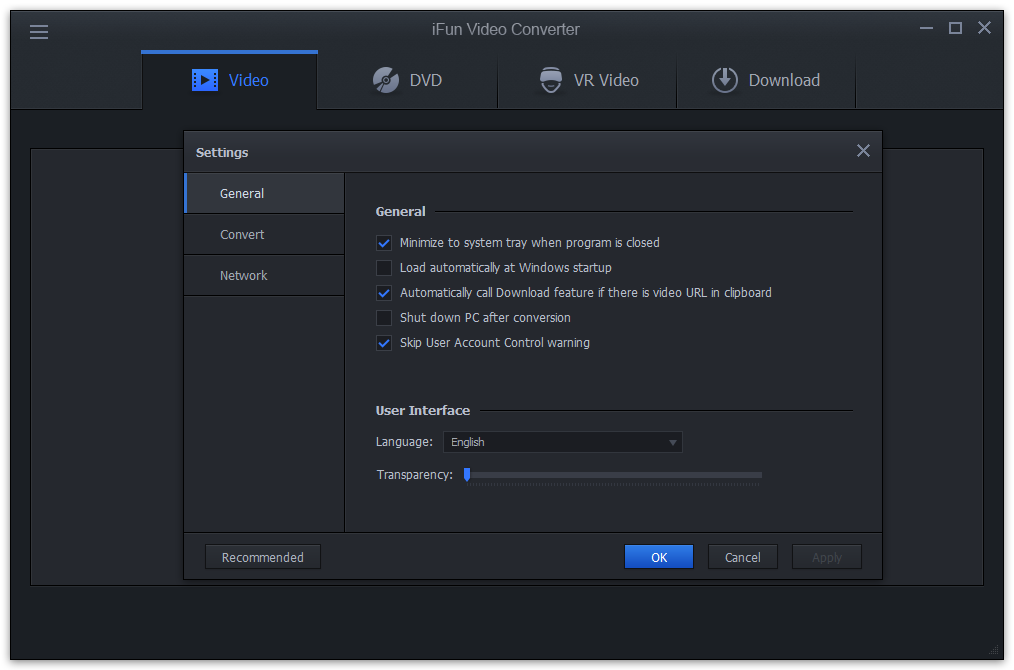The width and height of the screenshot is (1014, 670).
Task: Switch to the Video tab label
Action: pos(248,80)
